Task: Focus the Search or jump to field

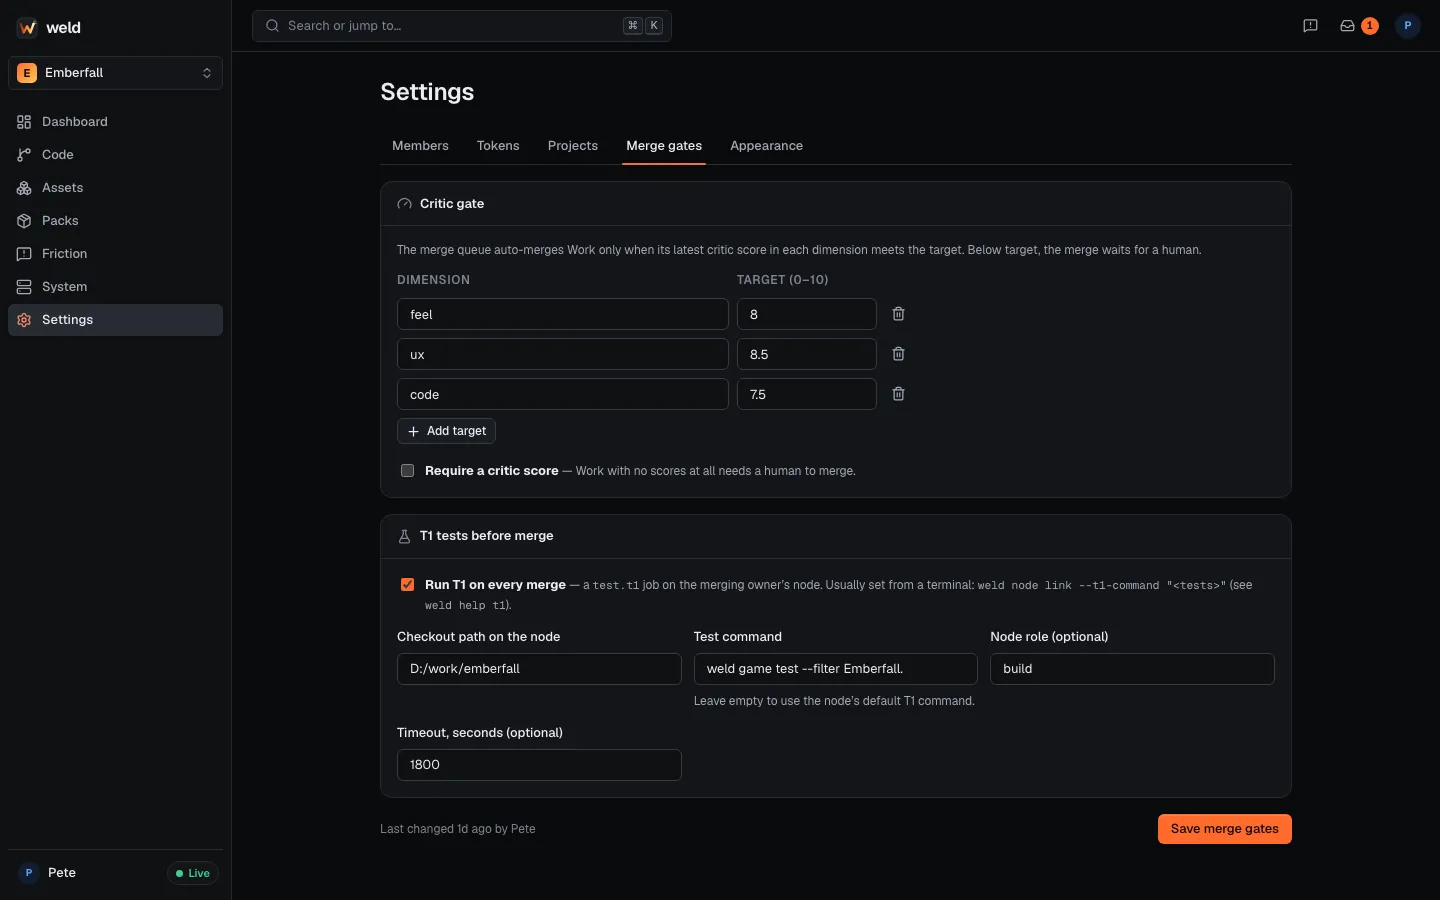Action: pyautogui.click(x=462, y=26)
